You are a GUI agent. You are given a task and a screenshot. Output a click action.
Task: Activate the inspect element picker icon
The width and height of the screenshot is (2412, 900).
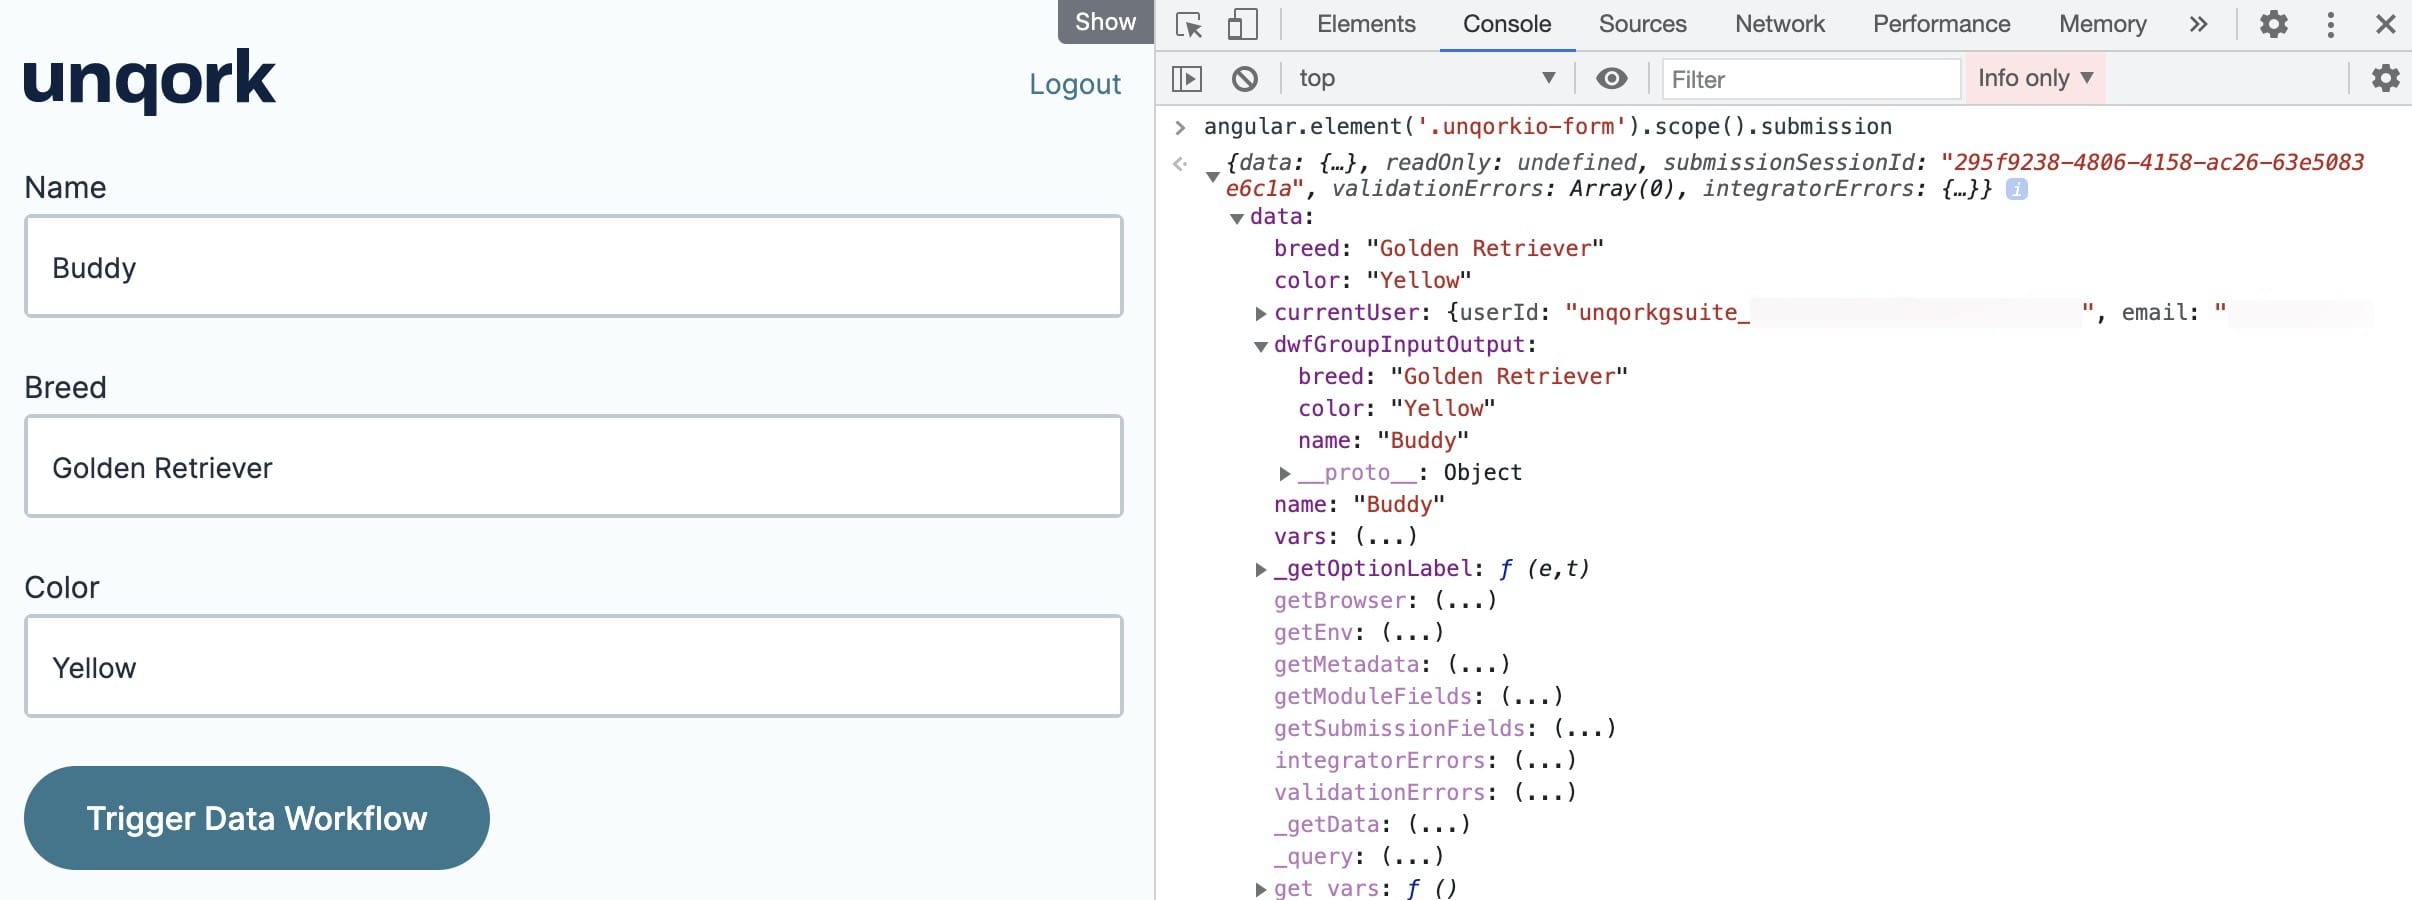click(x=1188, y=24)
